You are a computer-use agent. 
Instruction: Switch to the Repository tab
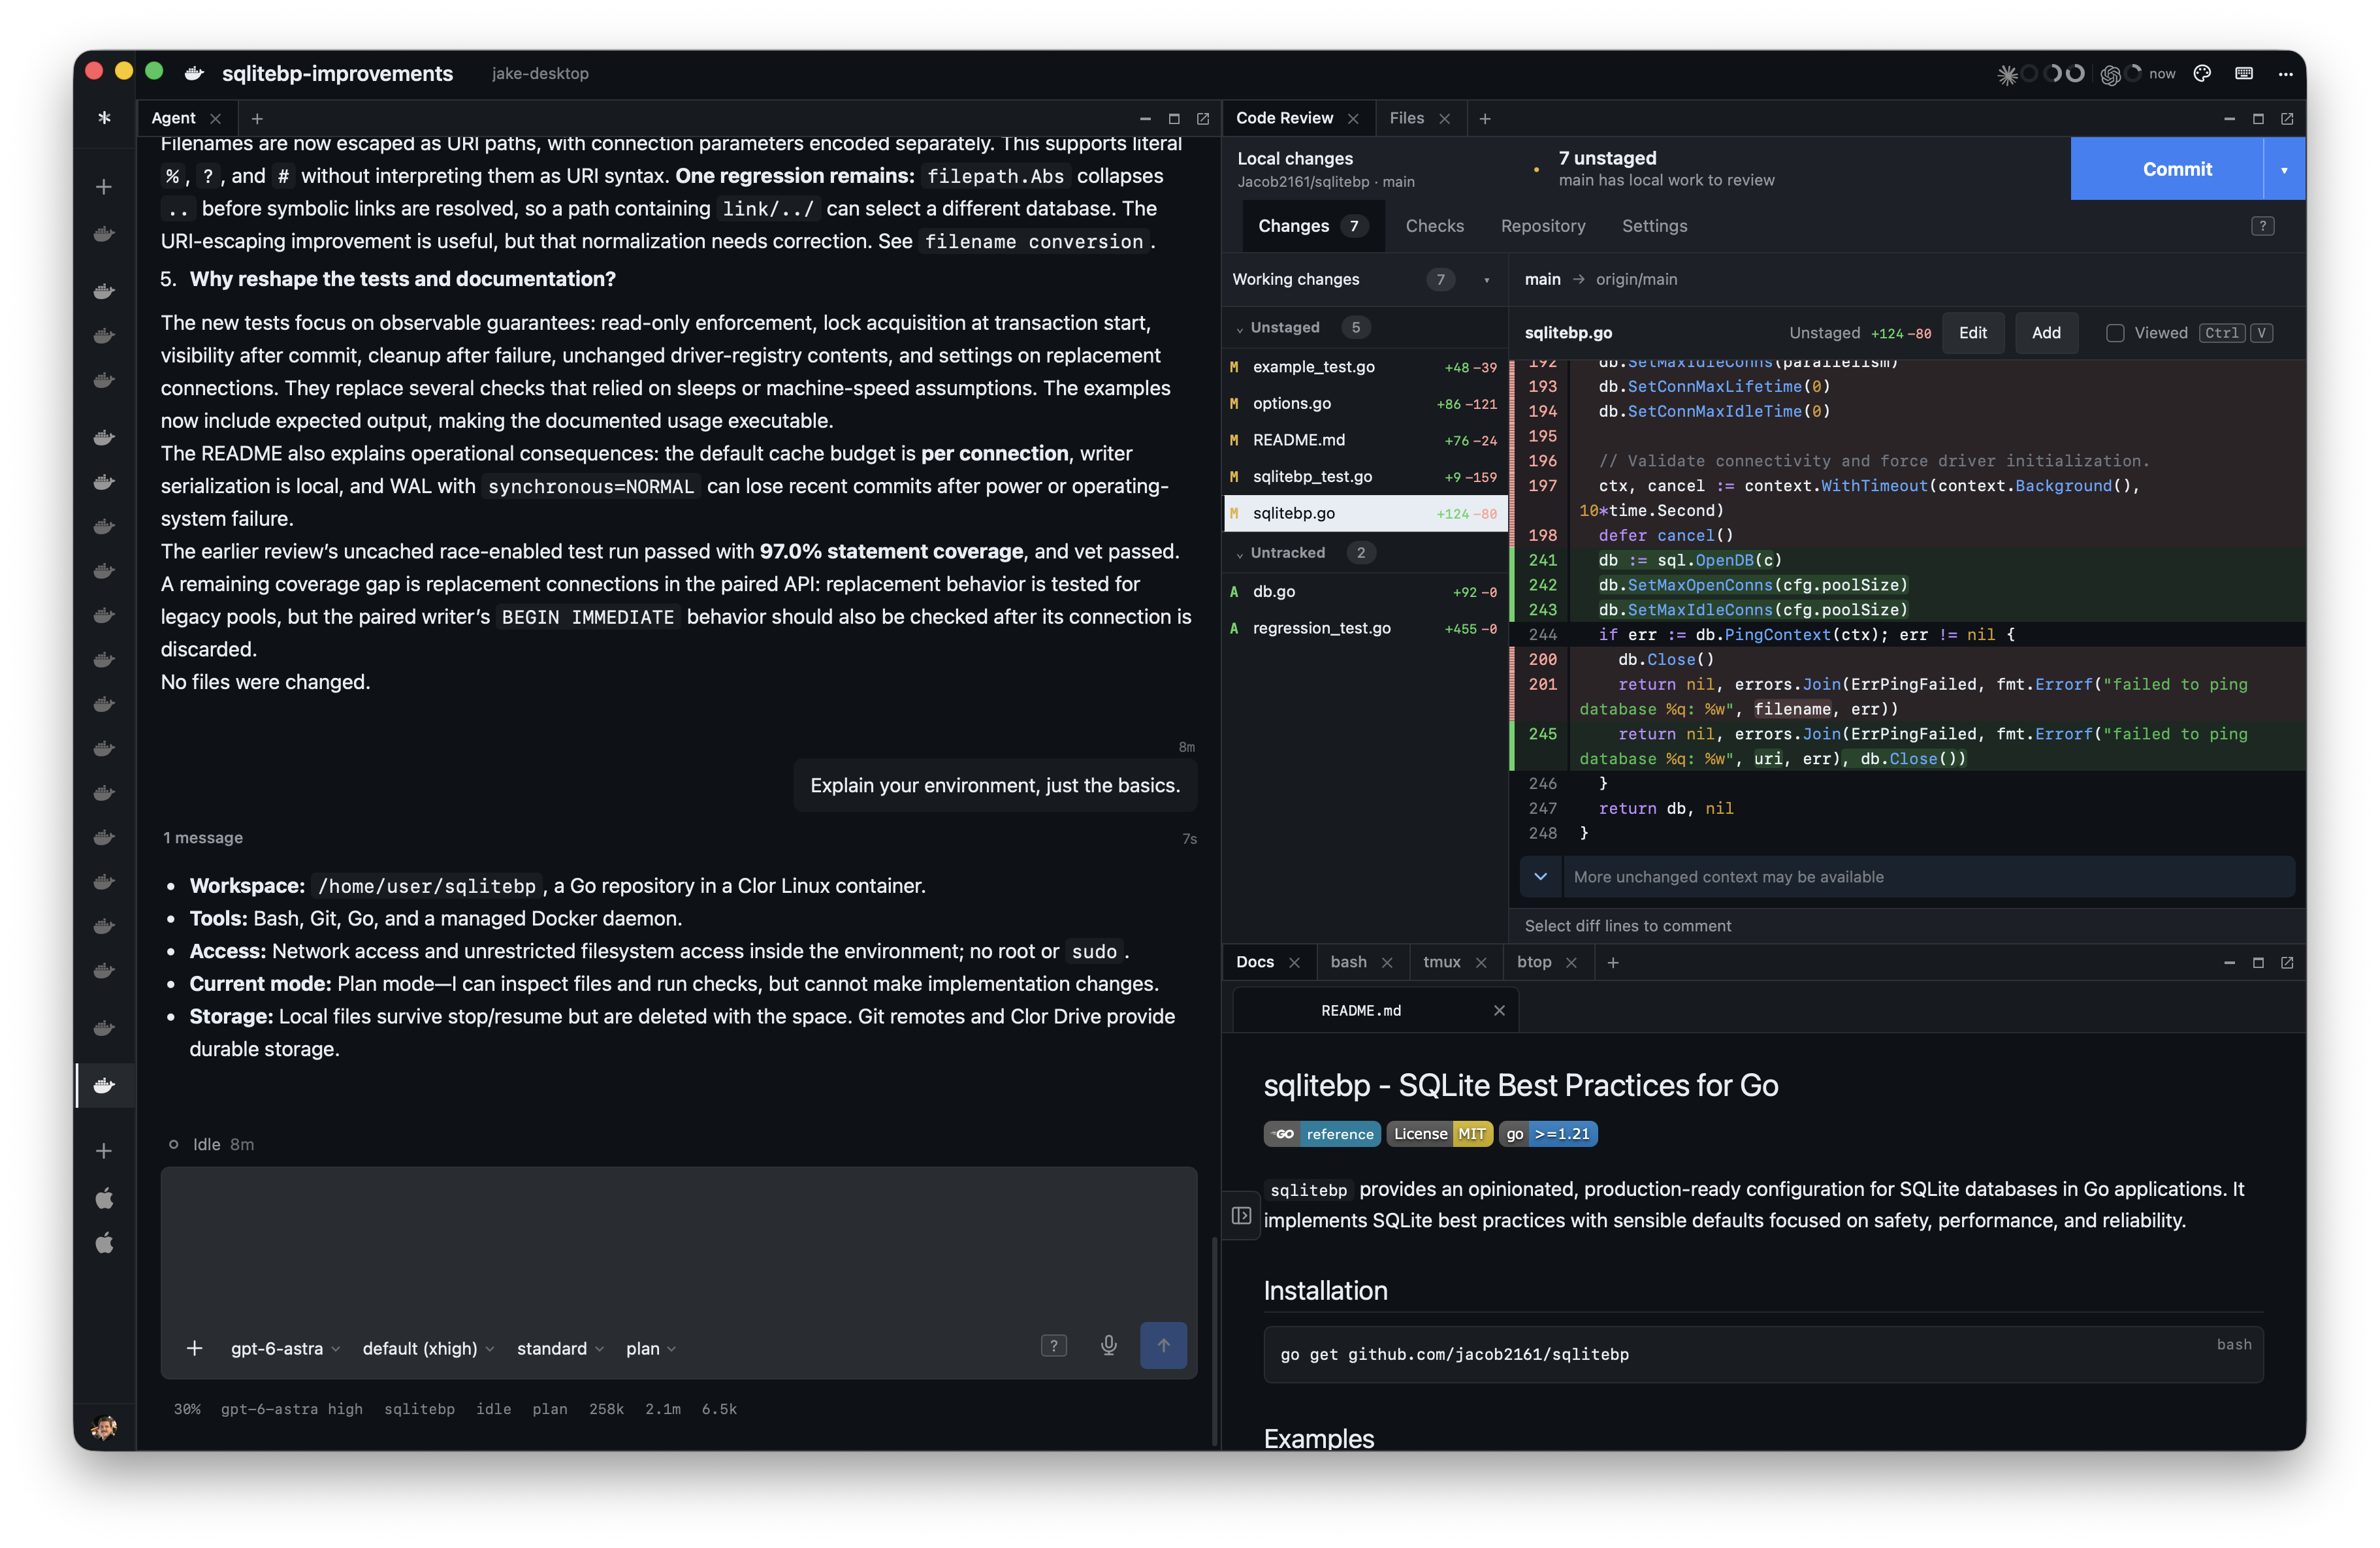pyautogui.click(x=1542, y=226)
